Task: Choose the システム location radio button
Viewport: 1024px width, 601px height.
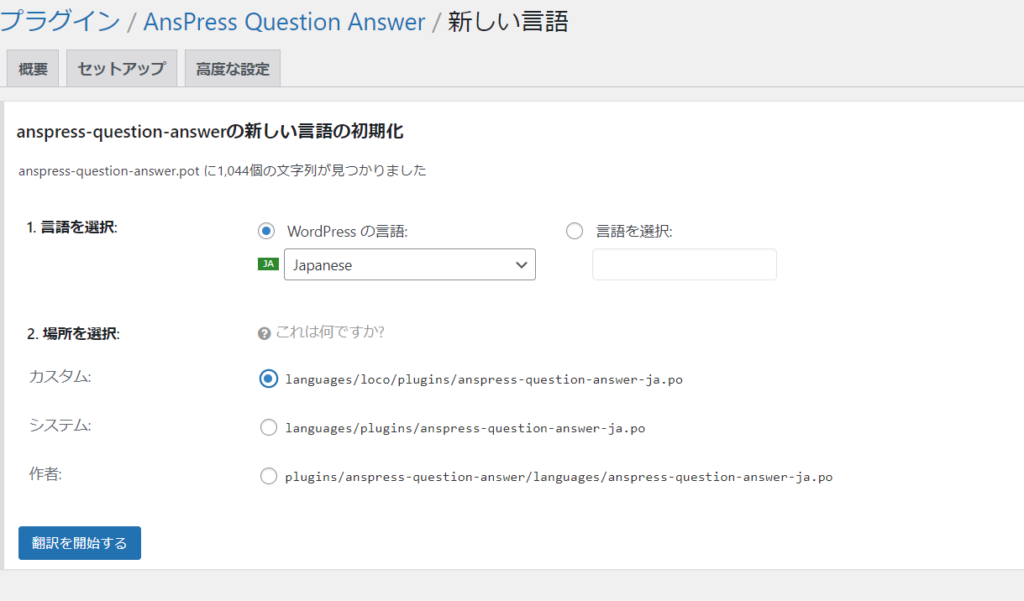Action: [x=268, y=428]
